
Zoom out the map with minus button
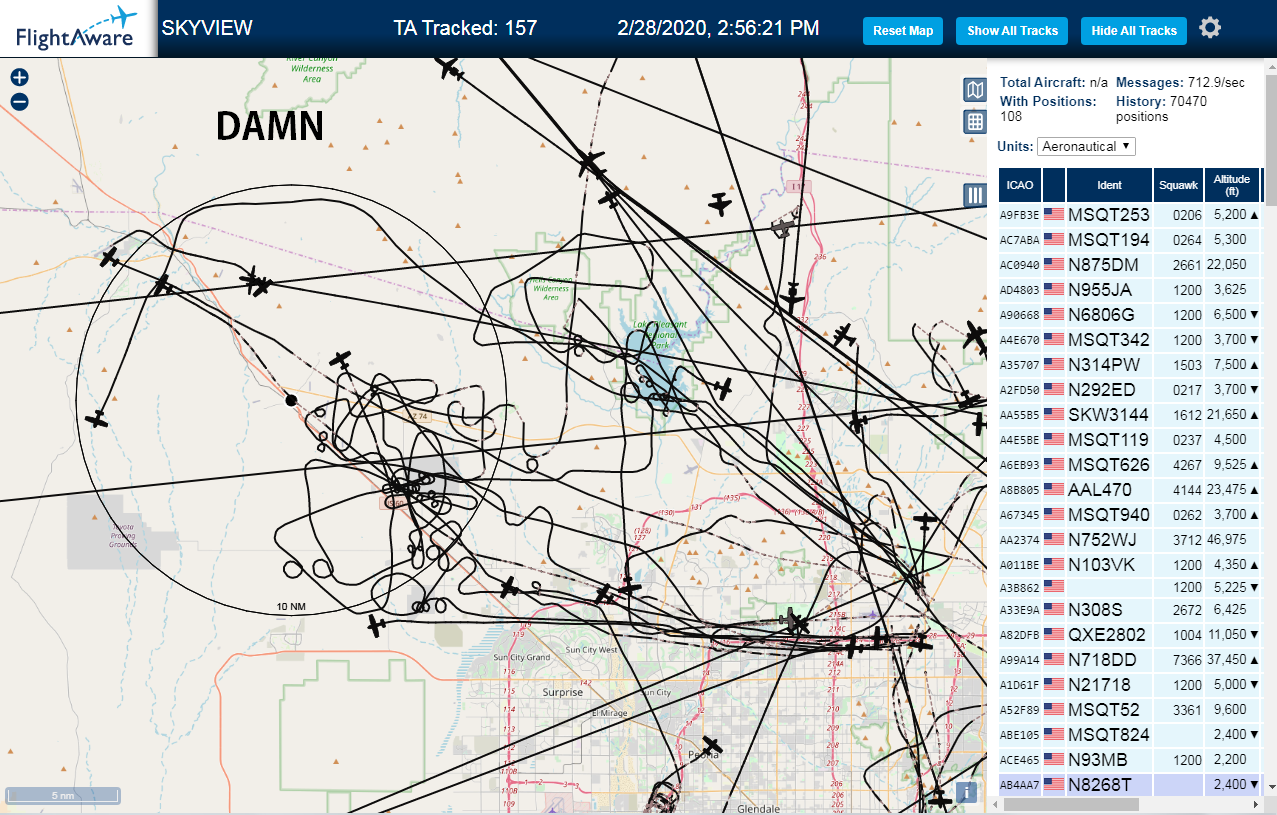pos(19,101)
